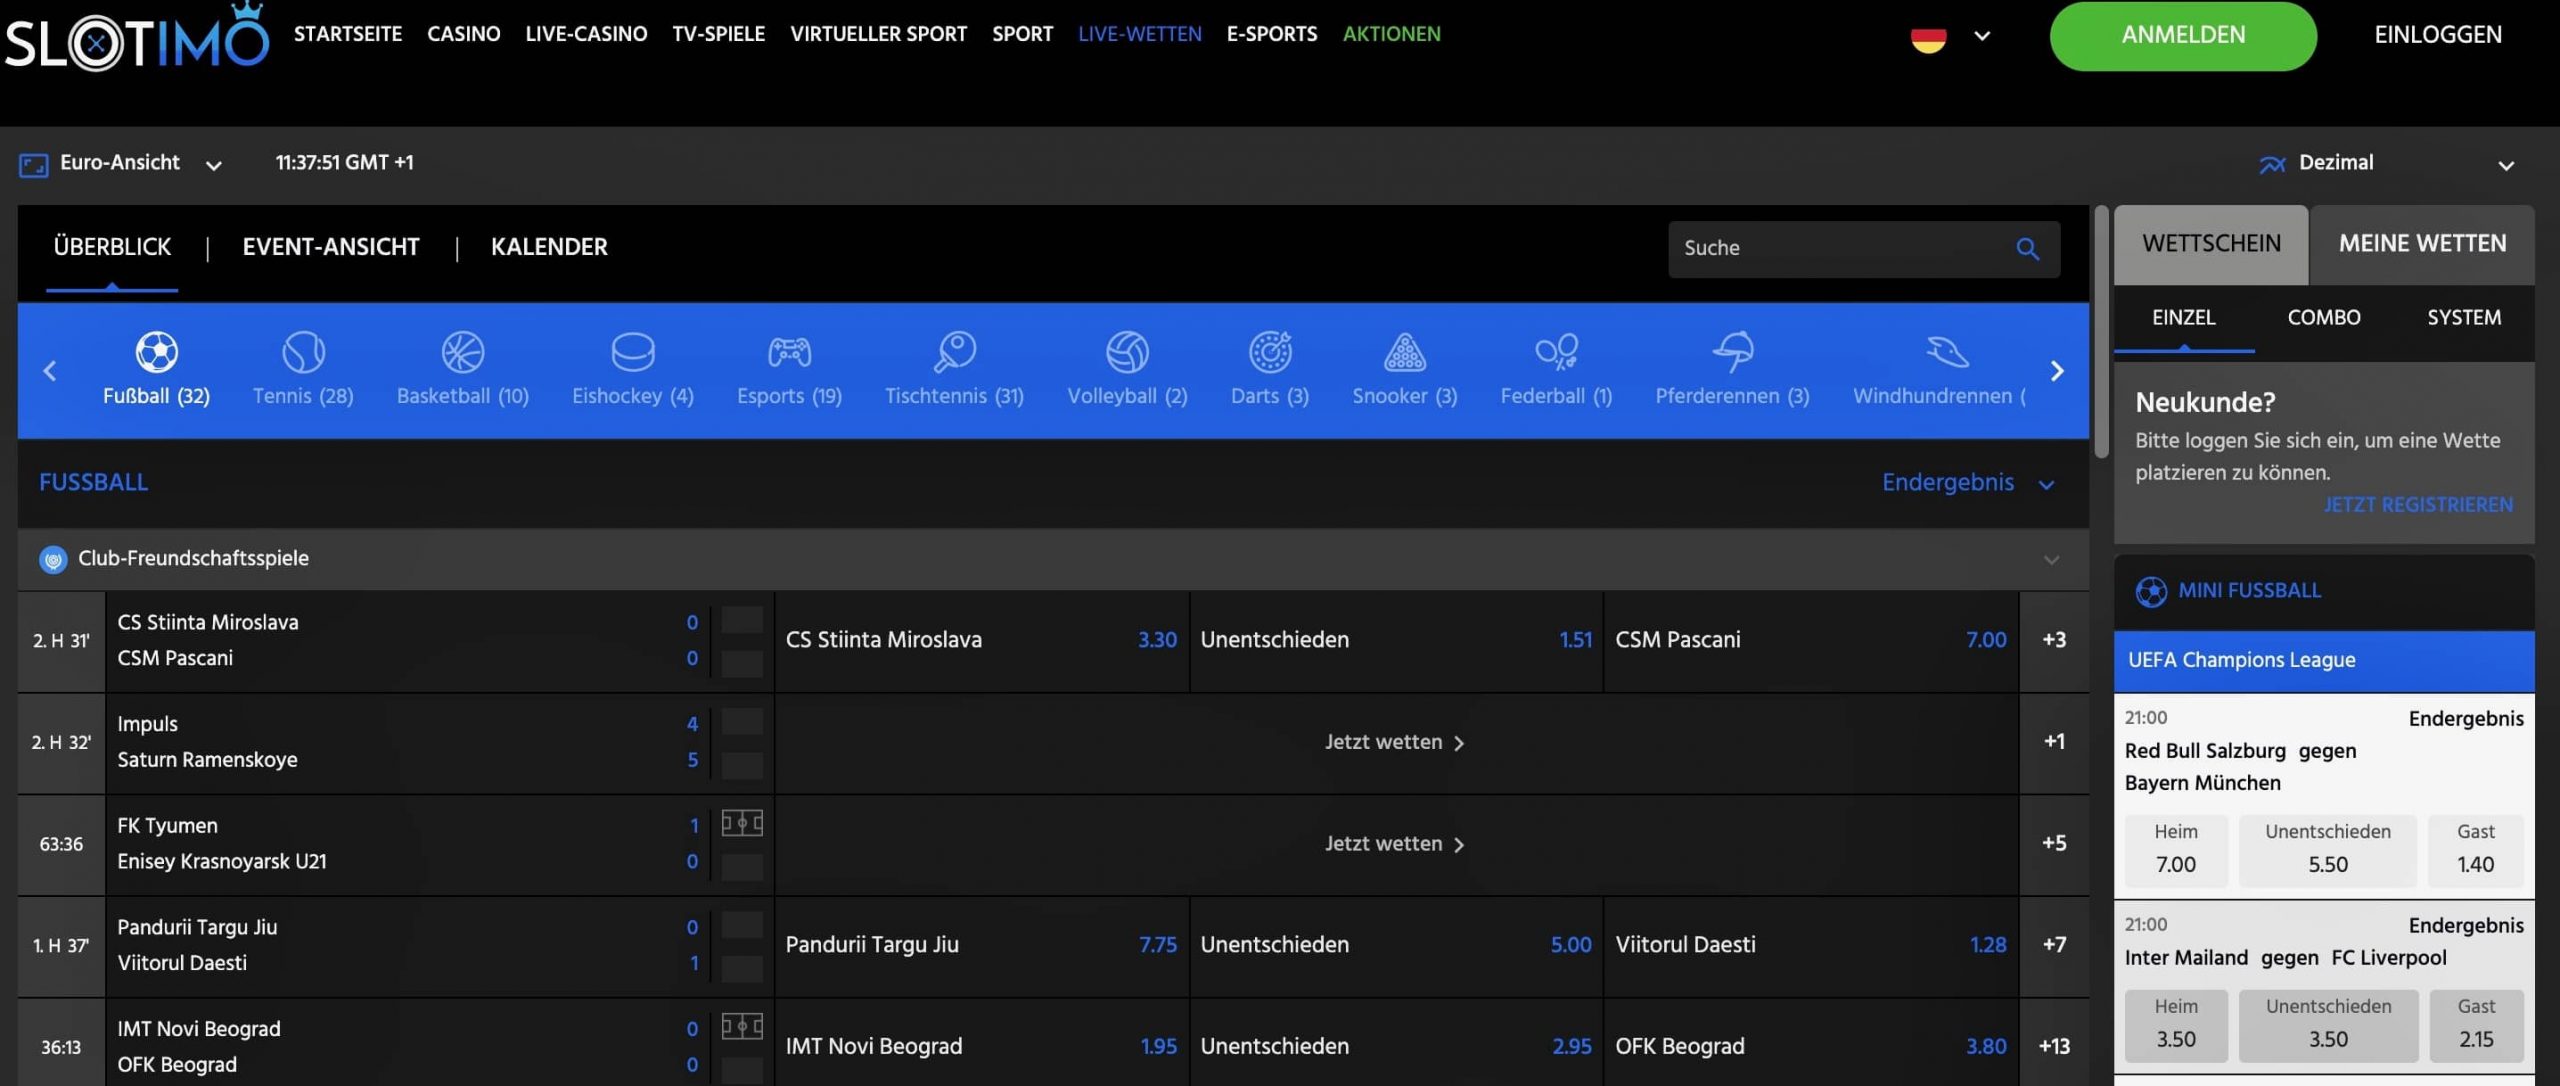This screenshot has height=1086, width=2560.
Task: Click the betslip panel vertical scrollbar
Action: click(x=2101, y=332)
